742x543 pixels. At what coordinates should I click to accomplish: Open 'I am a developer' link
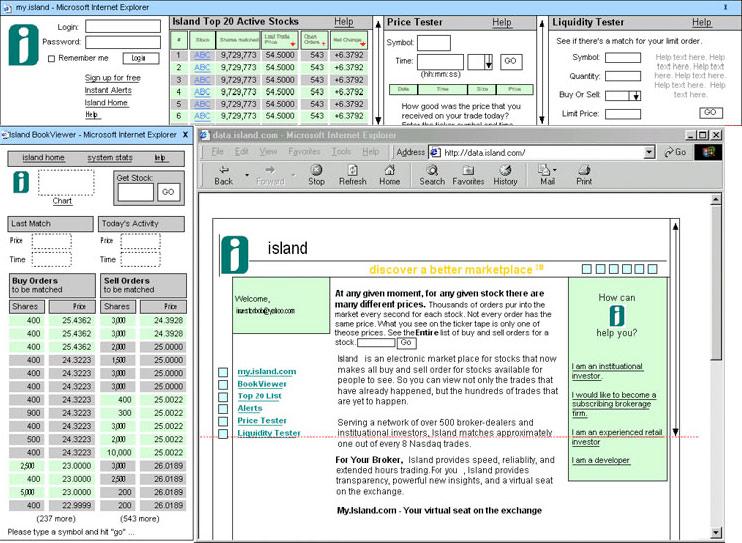[x=601, y=460]
